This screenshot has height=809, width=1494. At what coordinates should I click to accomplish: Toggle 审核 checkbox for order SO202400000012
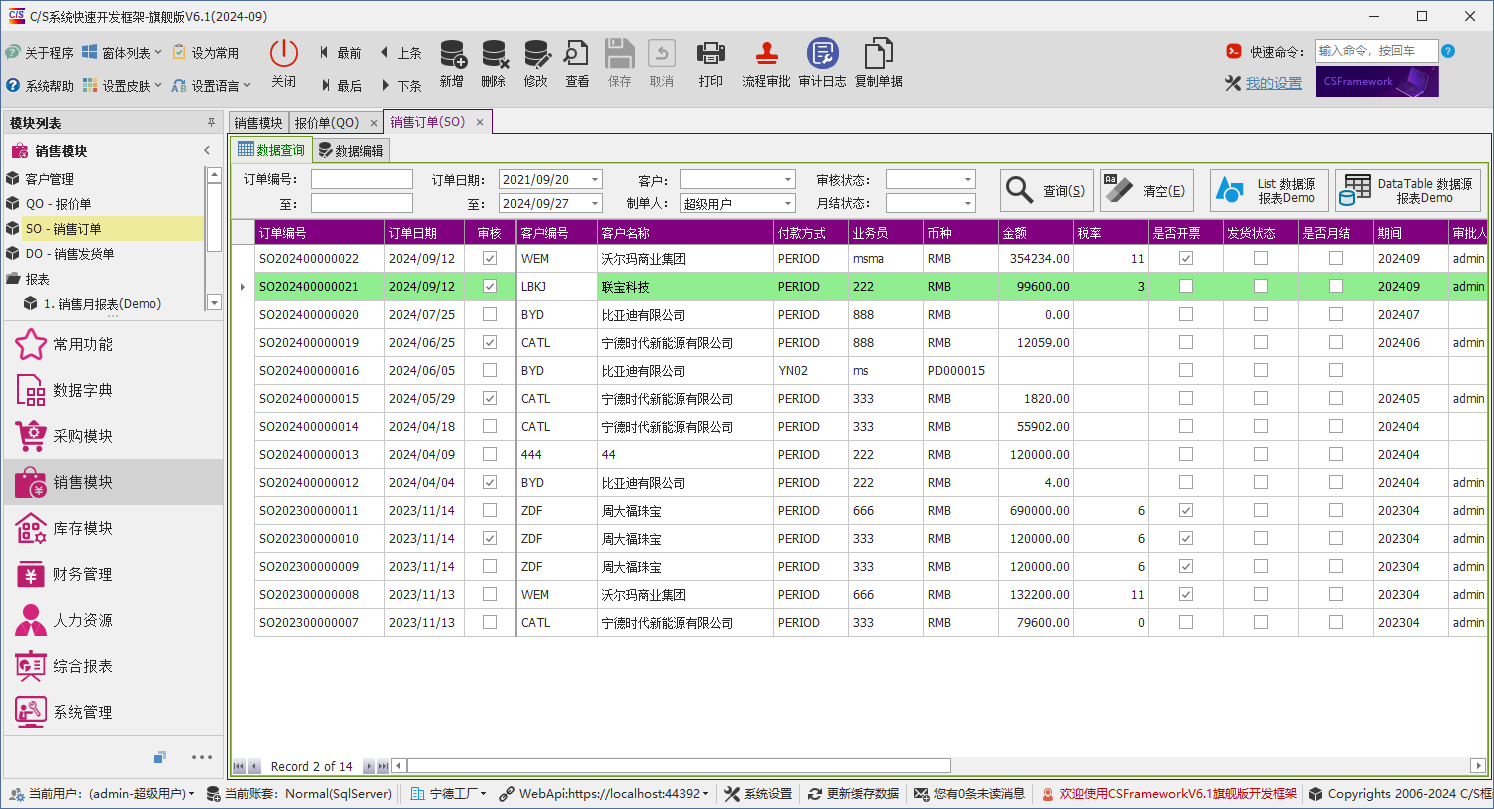tap(490, 482)
